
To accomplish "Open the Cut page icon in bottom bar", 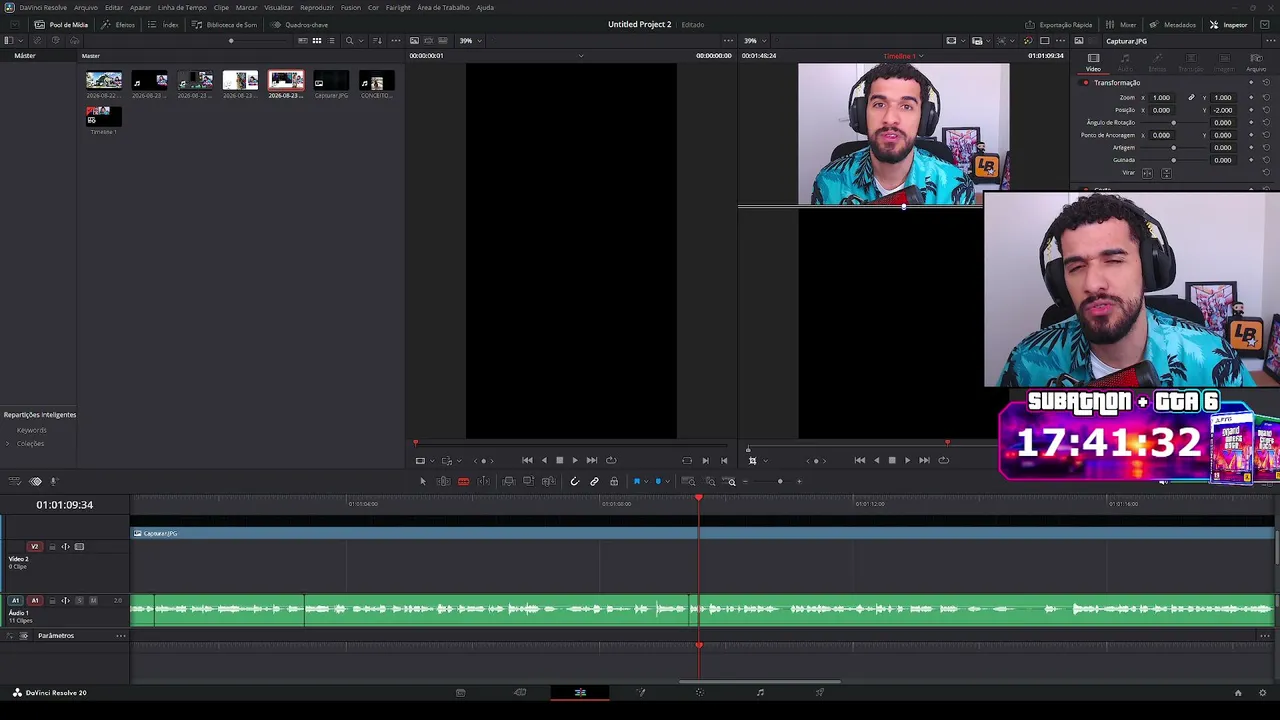I will tap(520, 692).
